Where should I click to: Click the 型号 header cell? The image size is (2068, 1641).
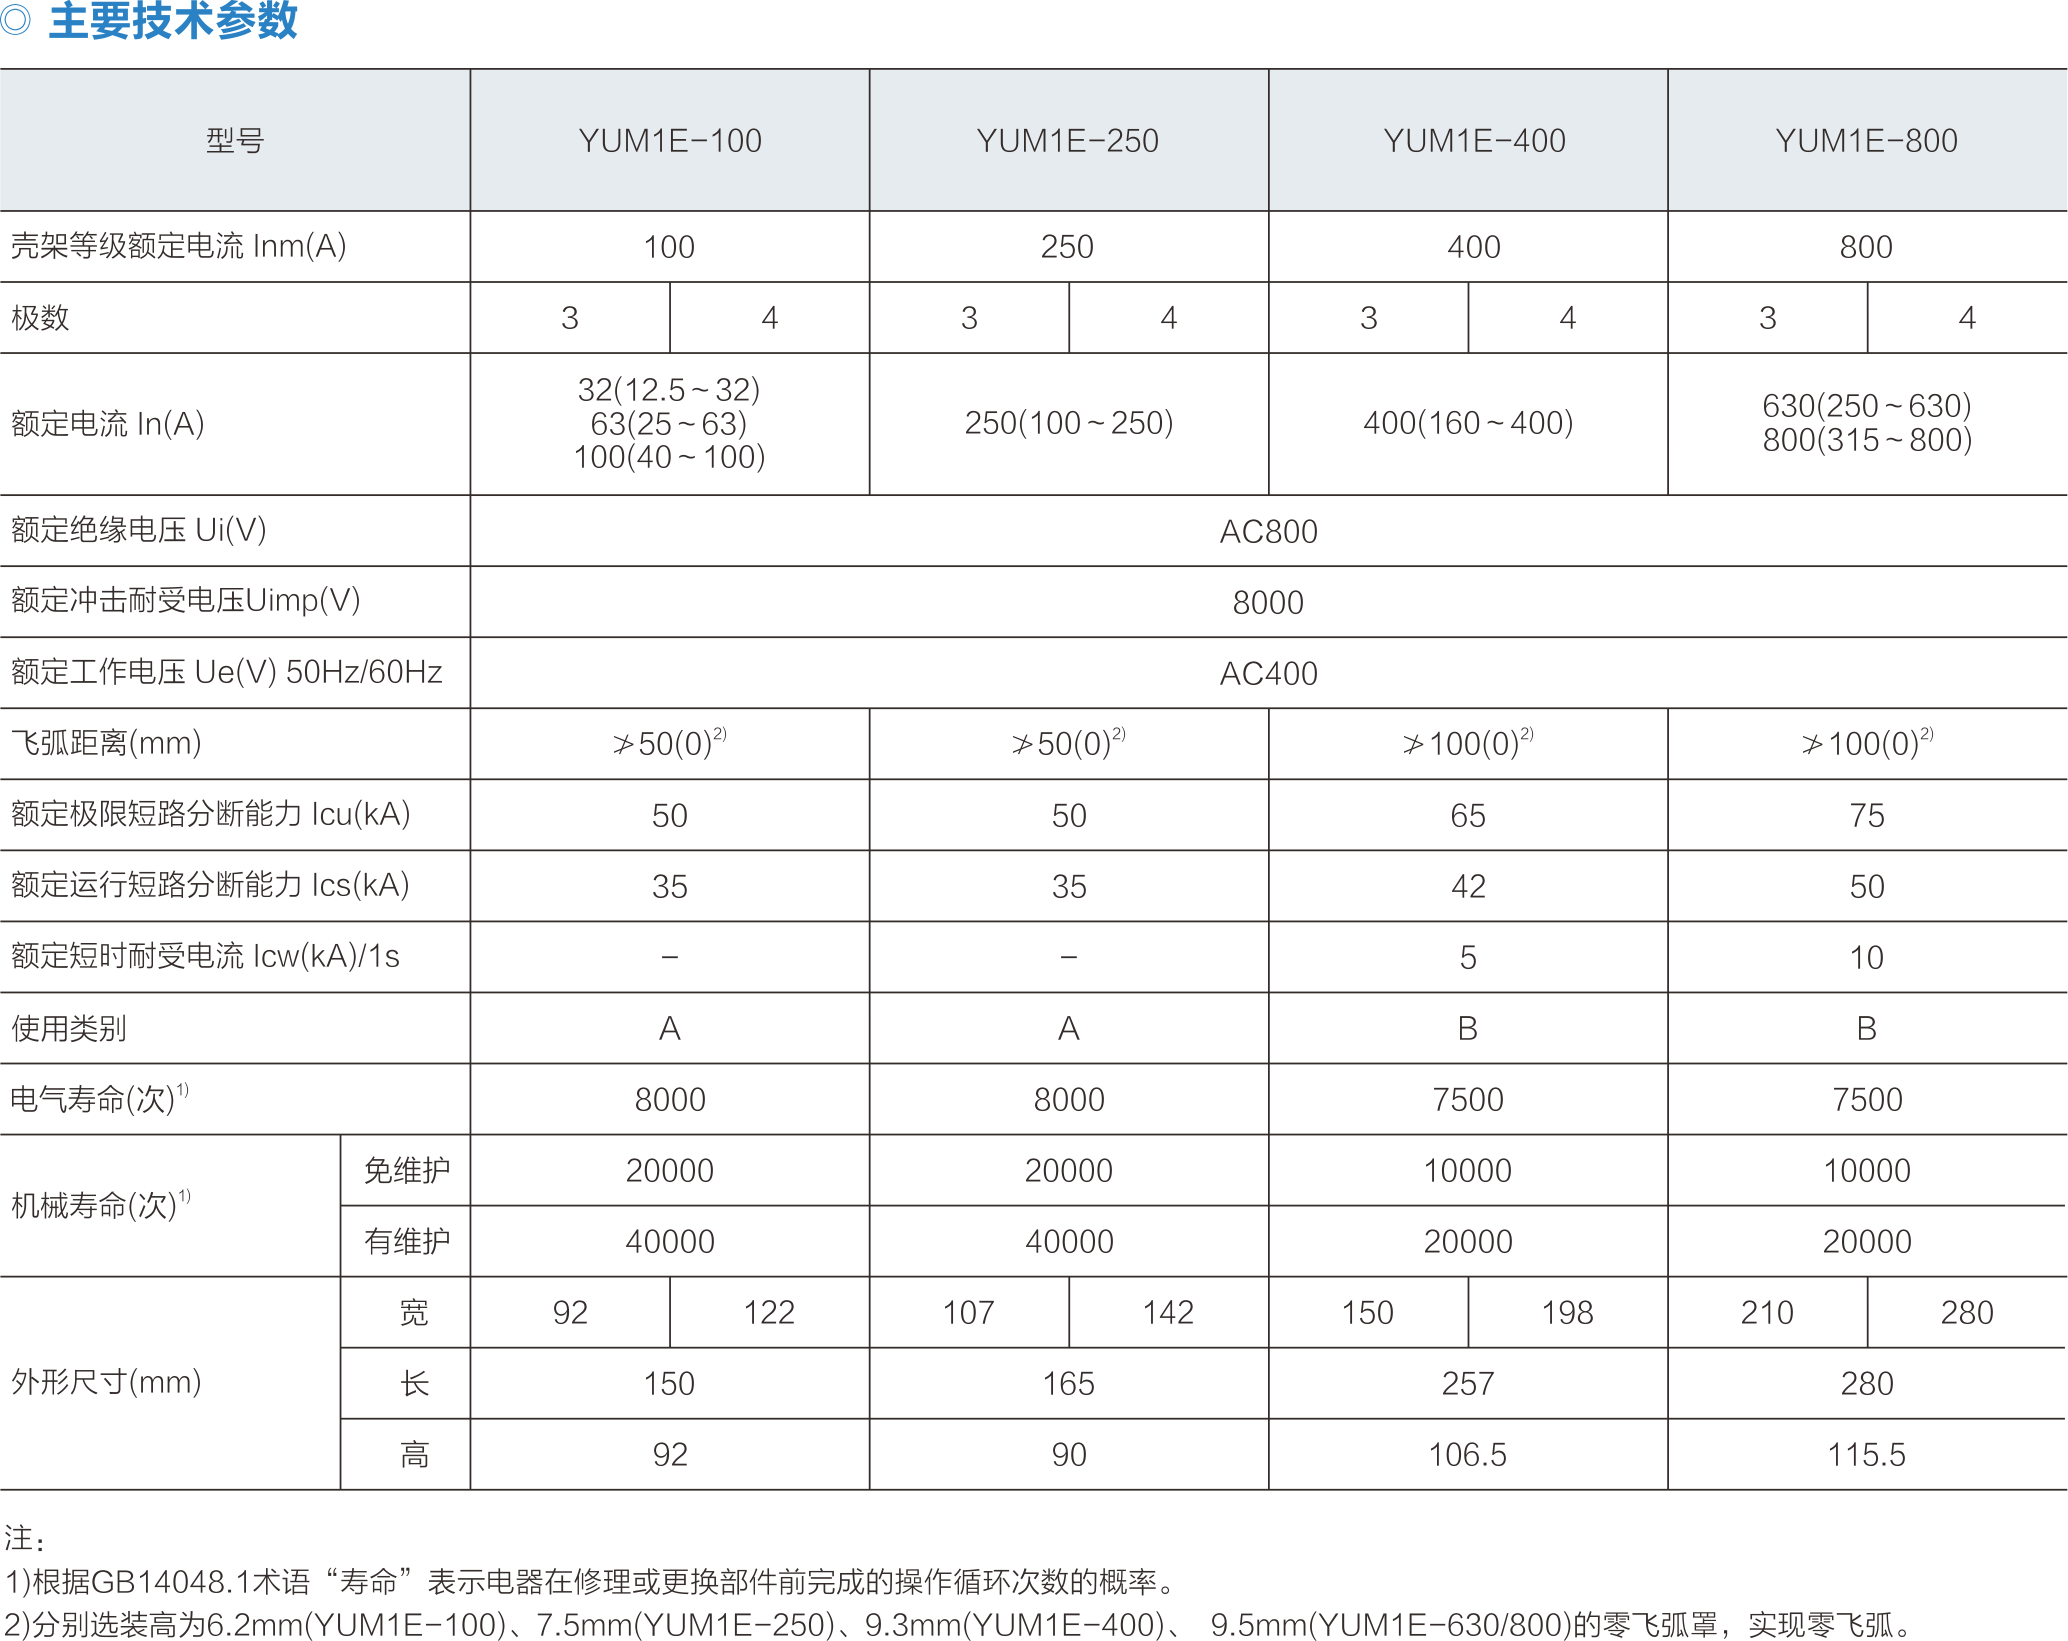pos(235,141)
